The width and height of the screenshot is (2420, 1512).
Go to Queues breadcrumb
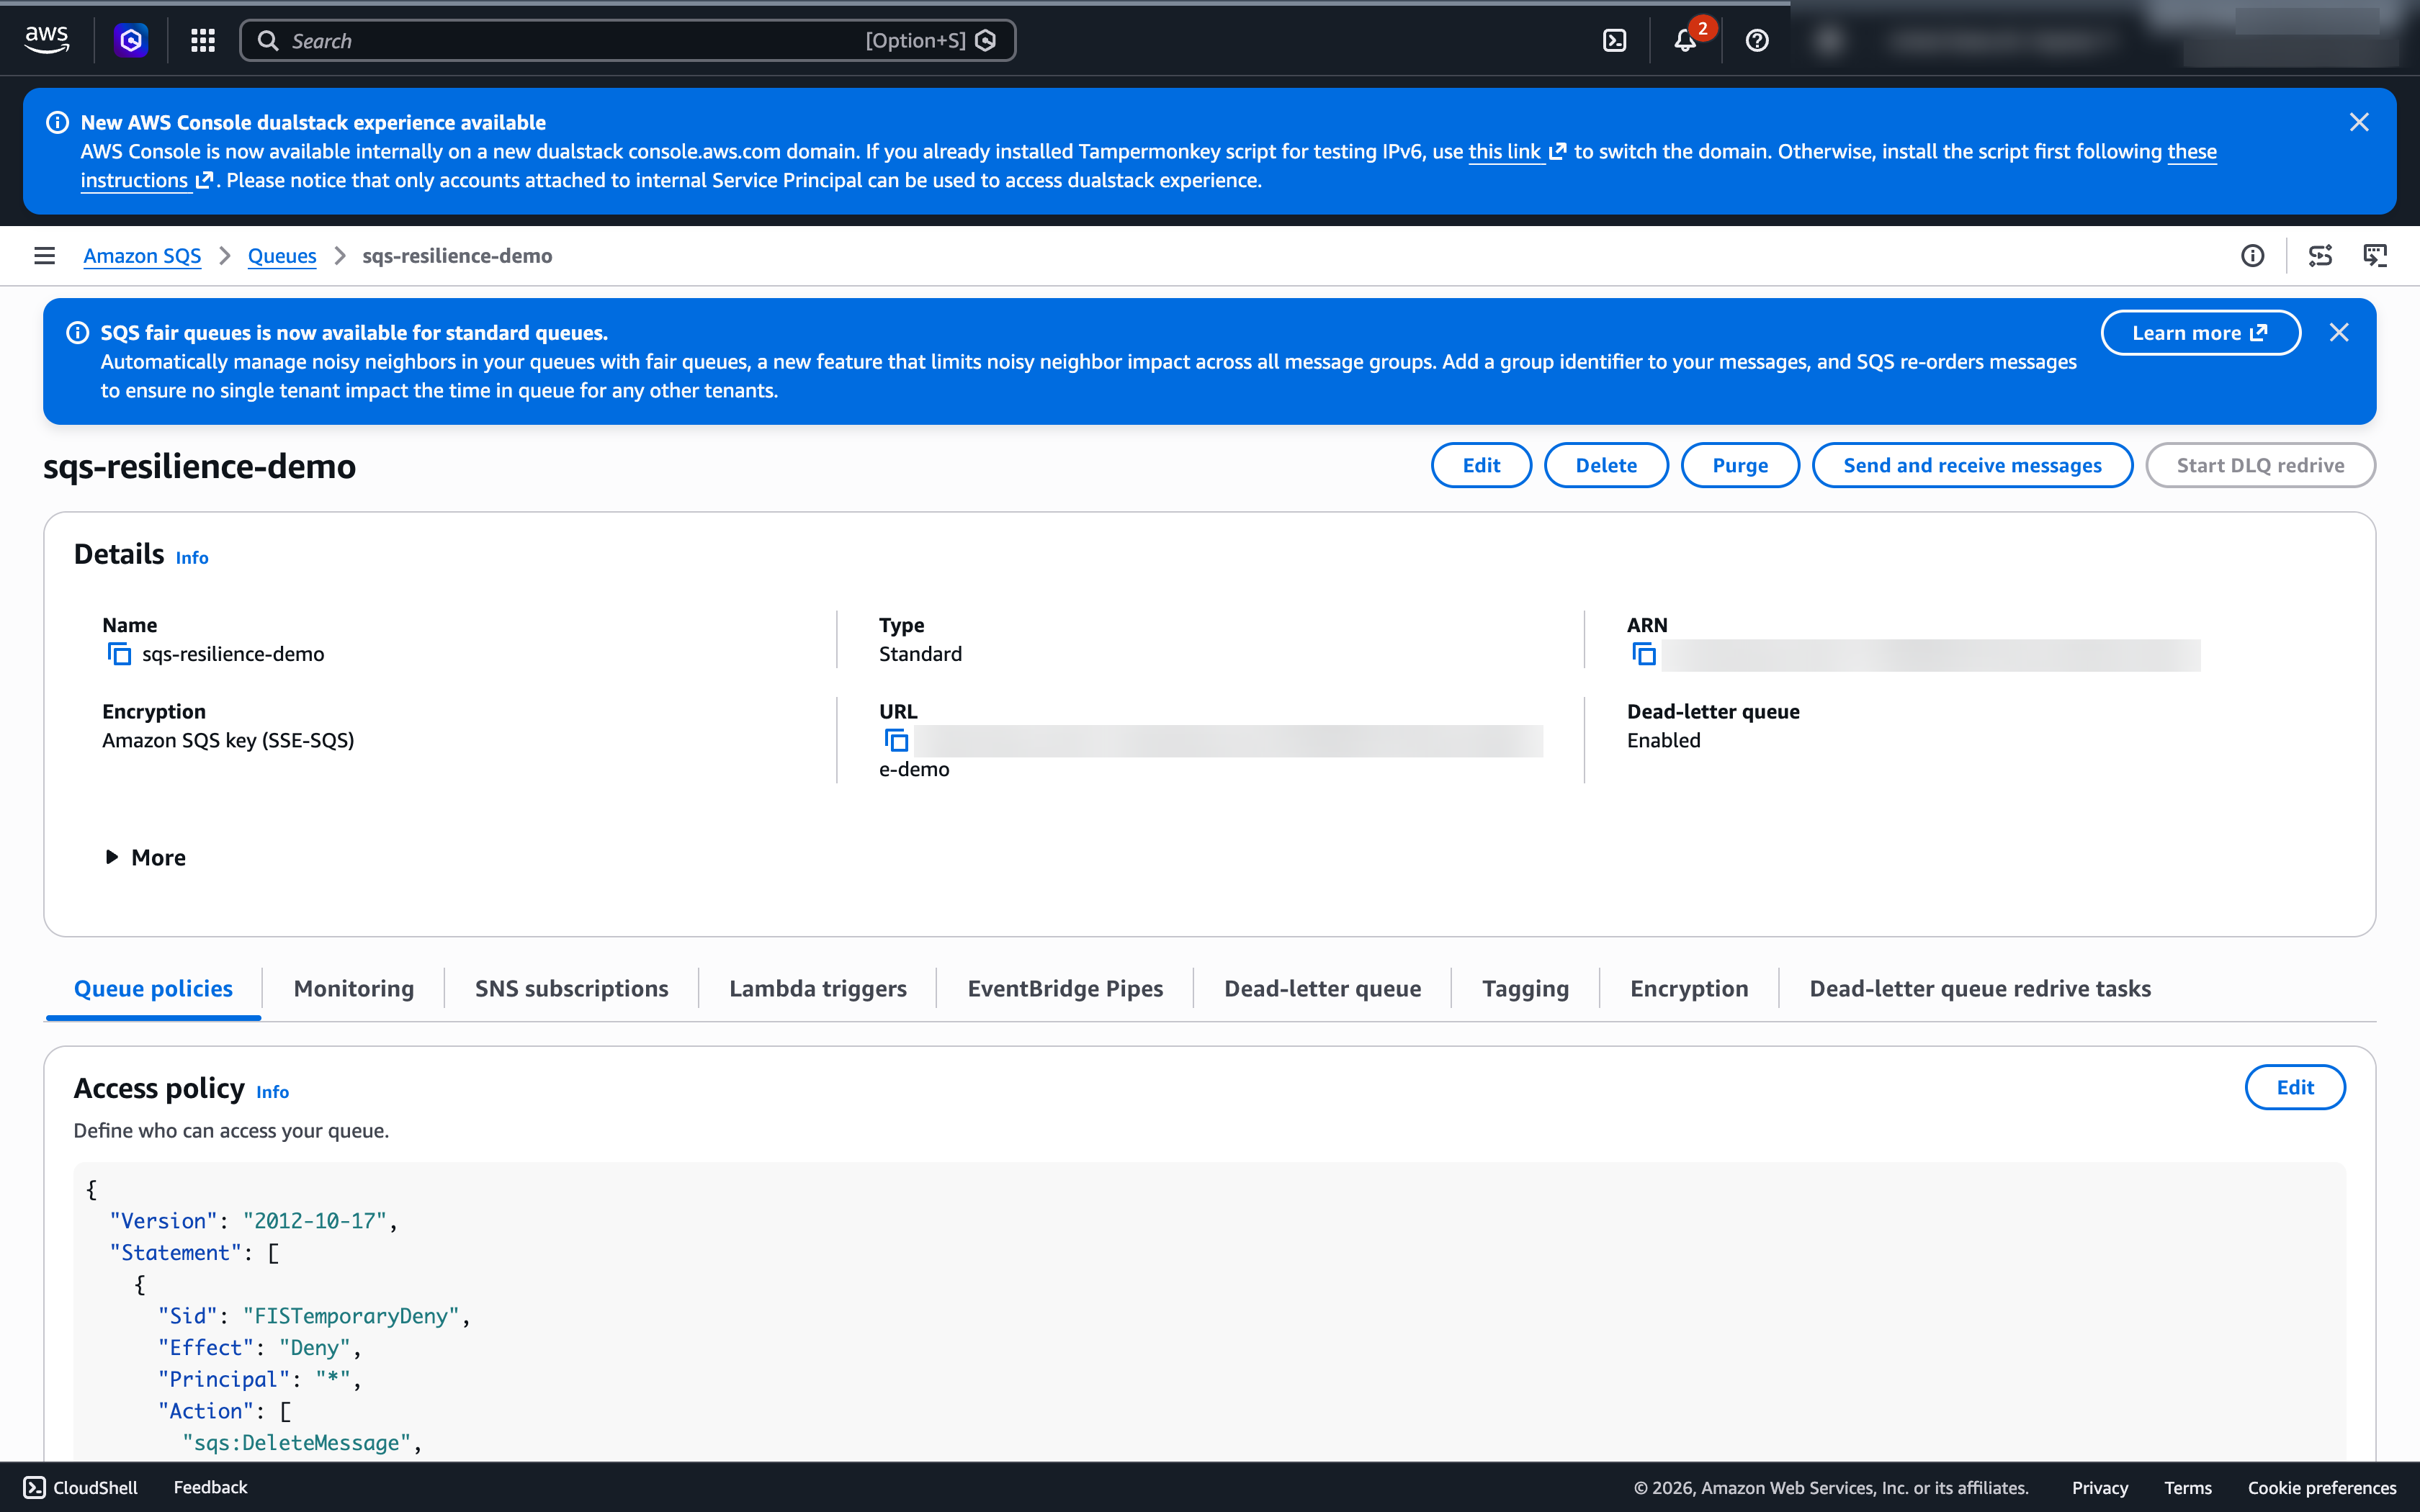pos(282,256)
